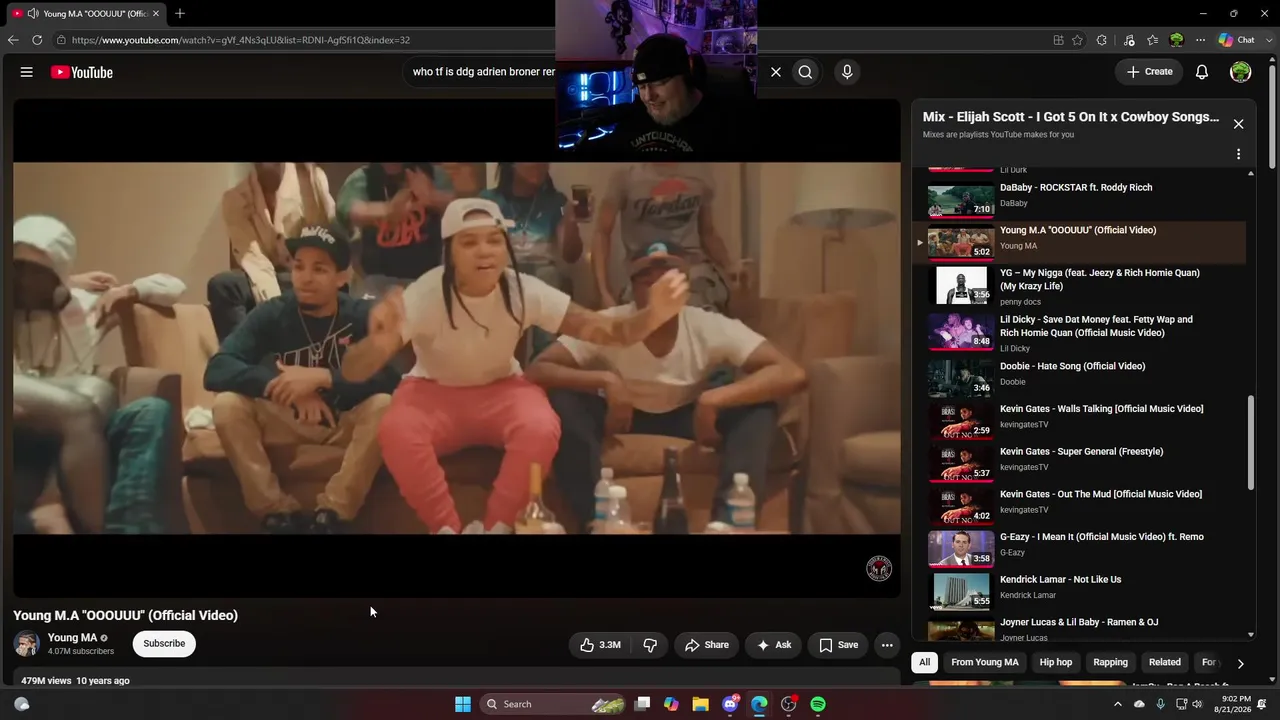
Task: Clear the YouTube search query
Action: click(x=775, y=72)
